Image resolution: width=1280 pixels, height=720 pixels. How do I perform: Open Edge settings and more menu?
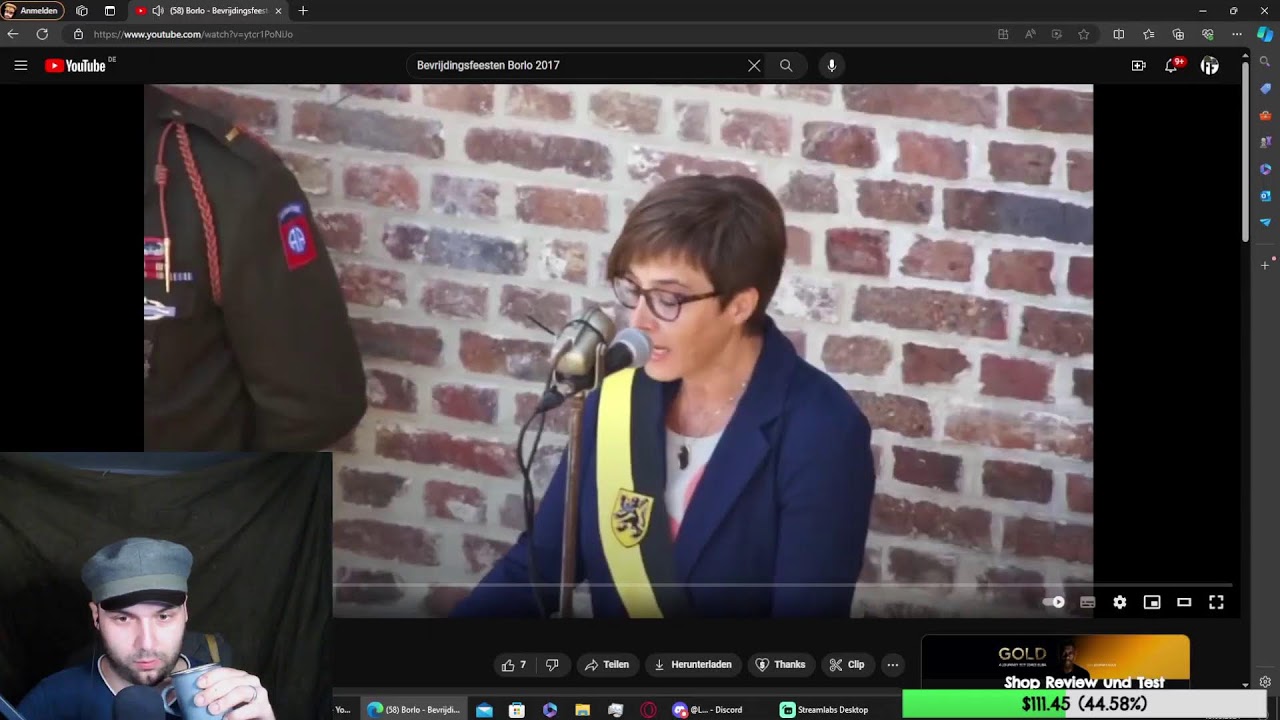[1237, 34]
